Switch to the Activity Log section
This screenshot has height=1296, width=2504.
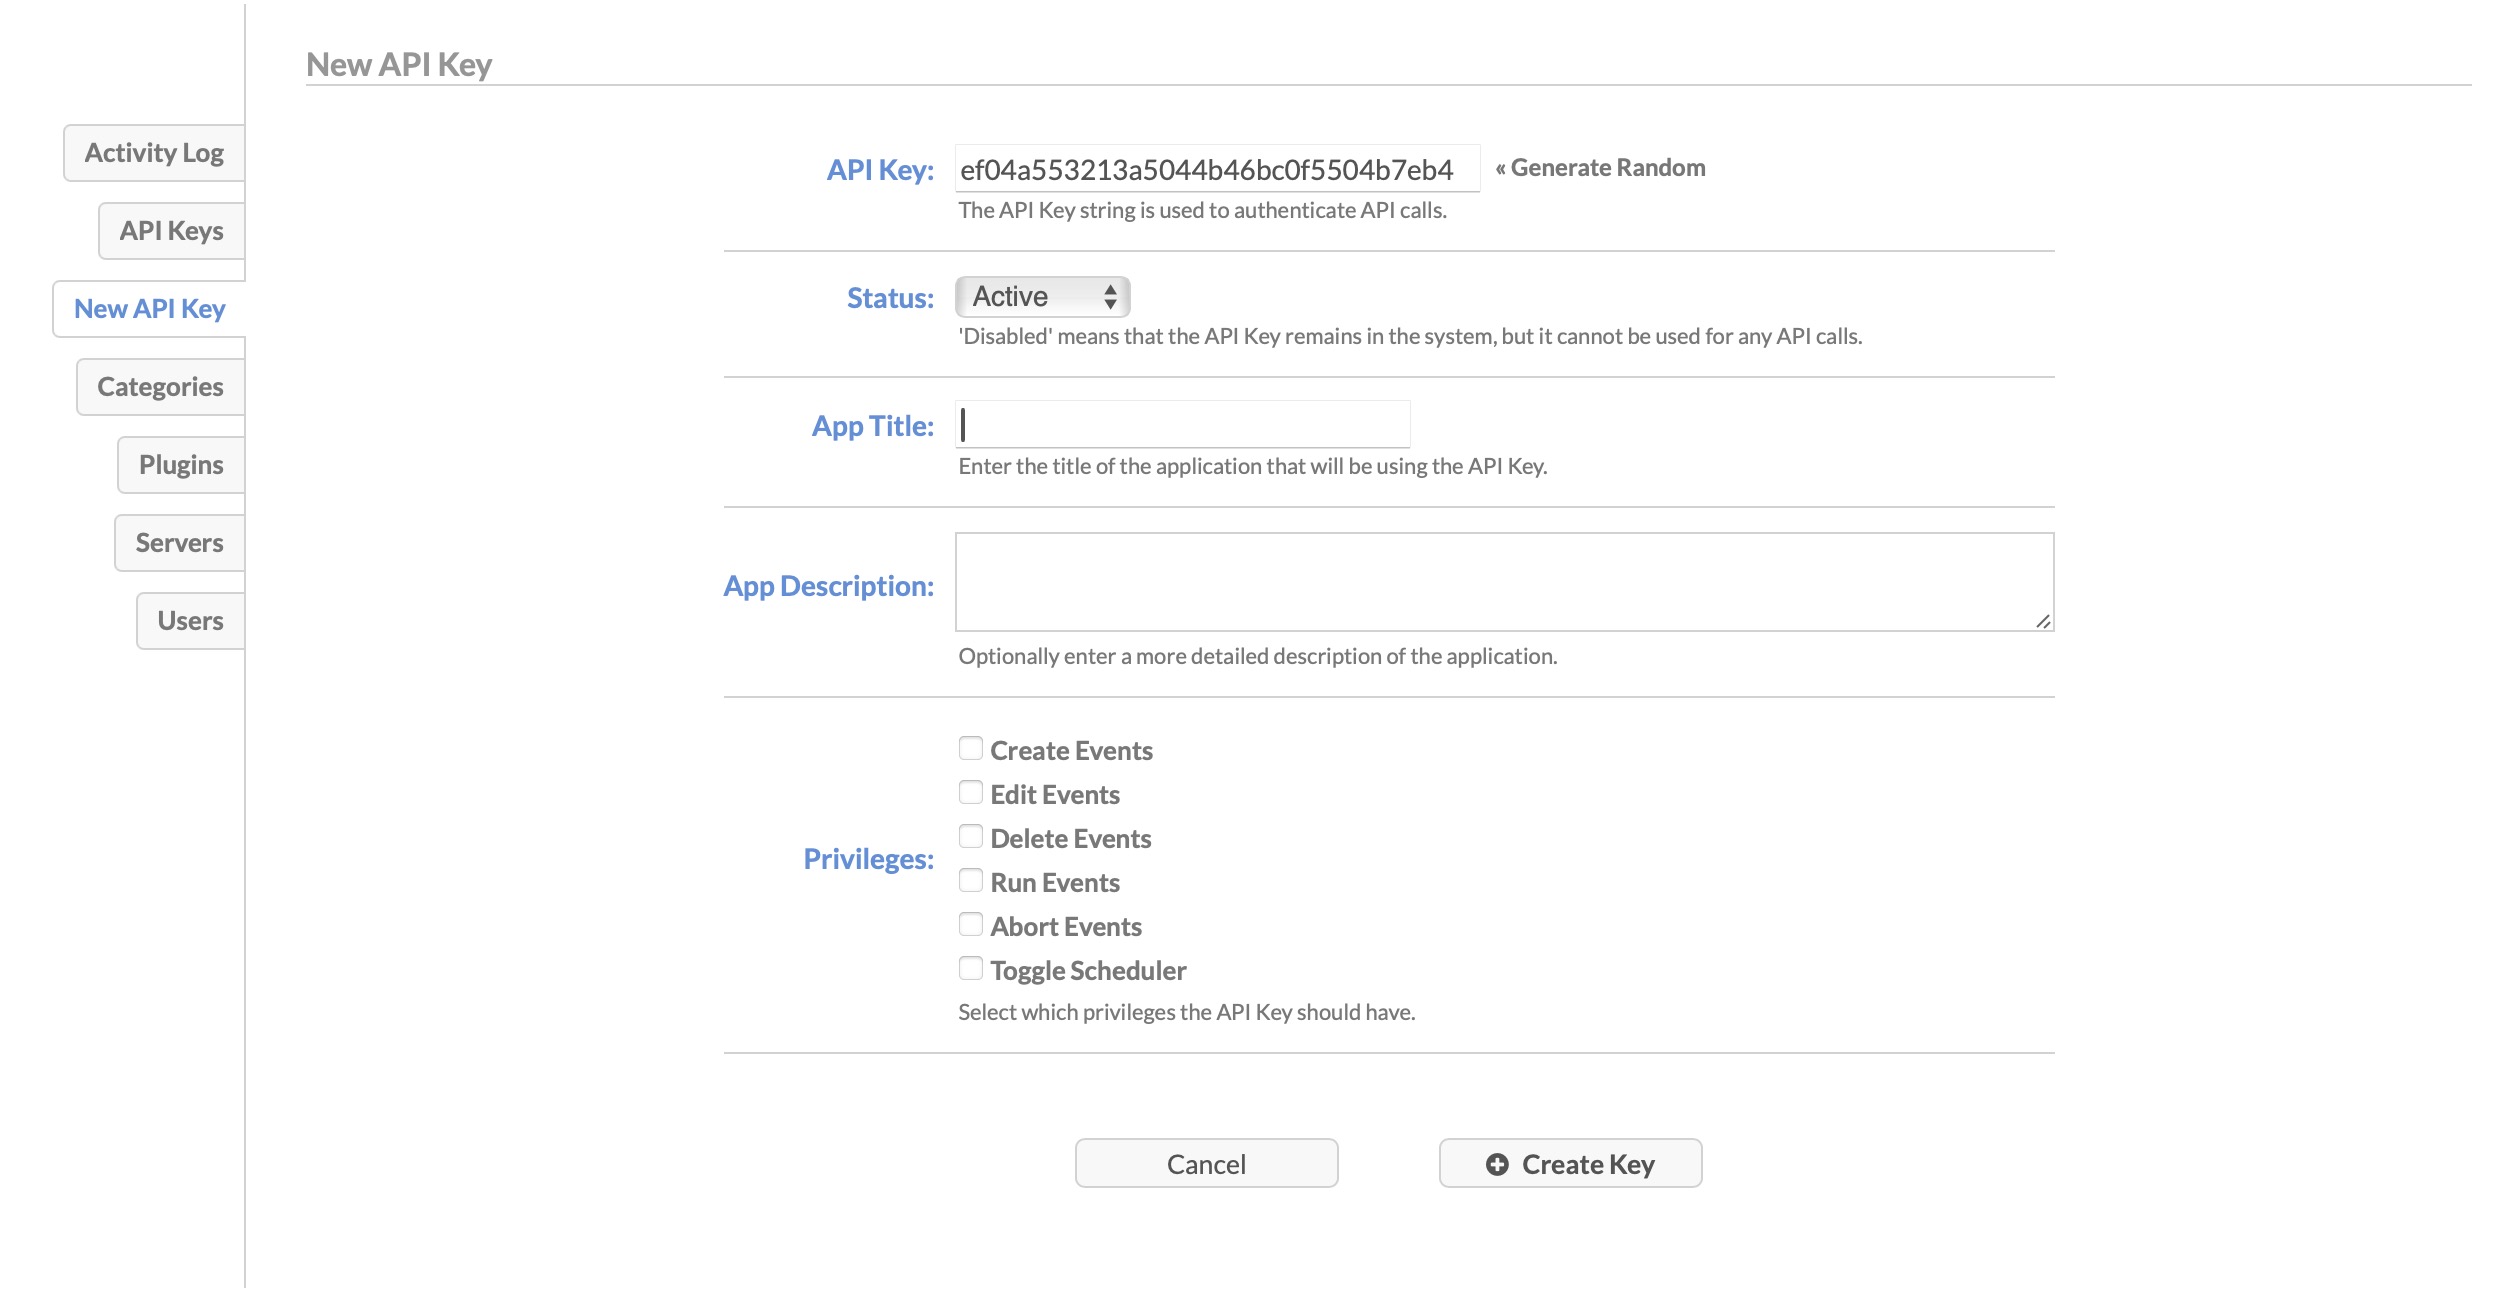tap(153, 152)
